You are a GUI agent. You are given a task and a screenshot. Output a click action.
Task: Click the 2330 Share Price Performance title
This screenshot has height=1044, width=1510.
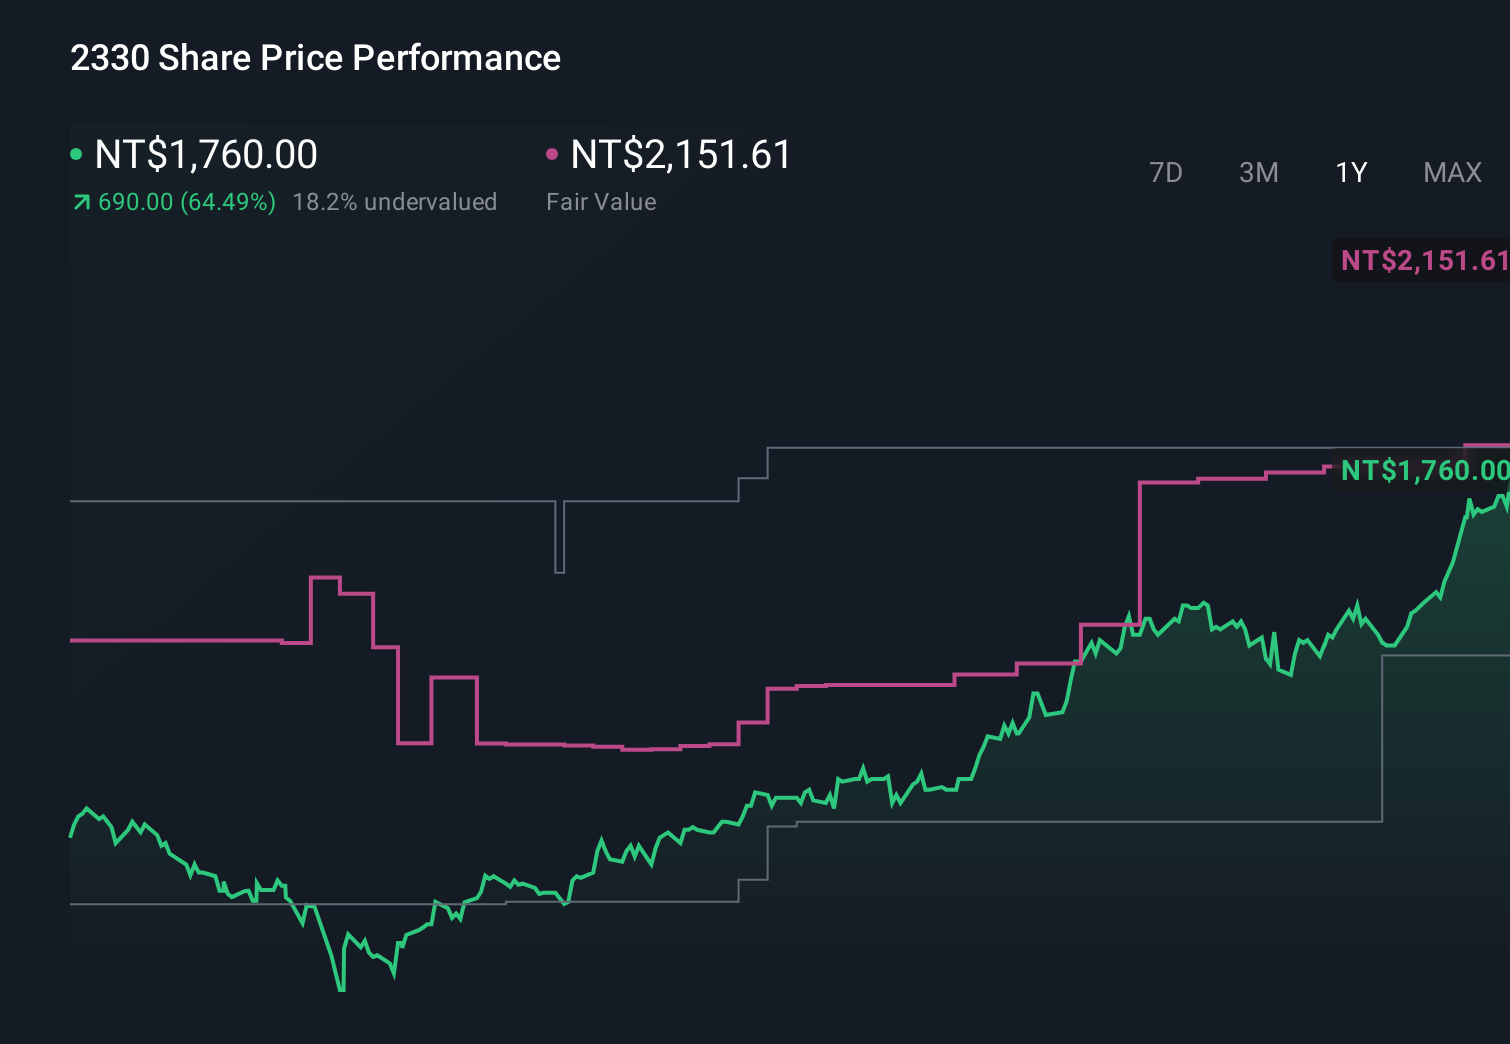pos(315,58)
